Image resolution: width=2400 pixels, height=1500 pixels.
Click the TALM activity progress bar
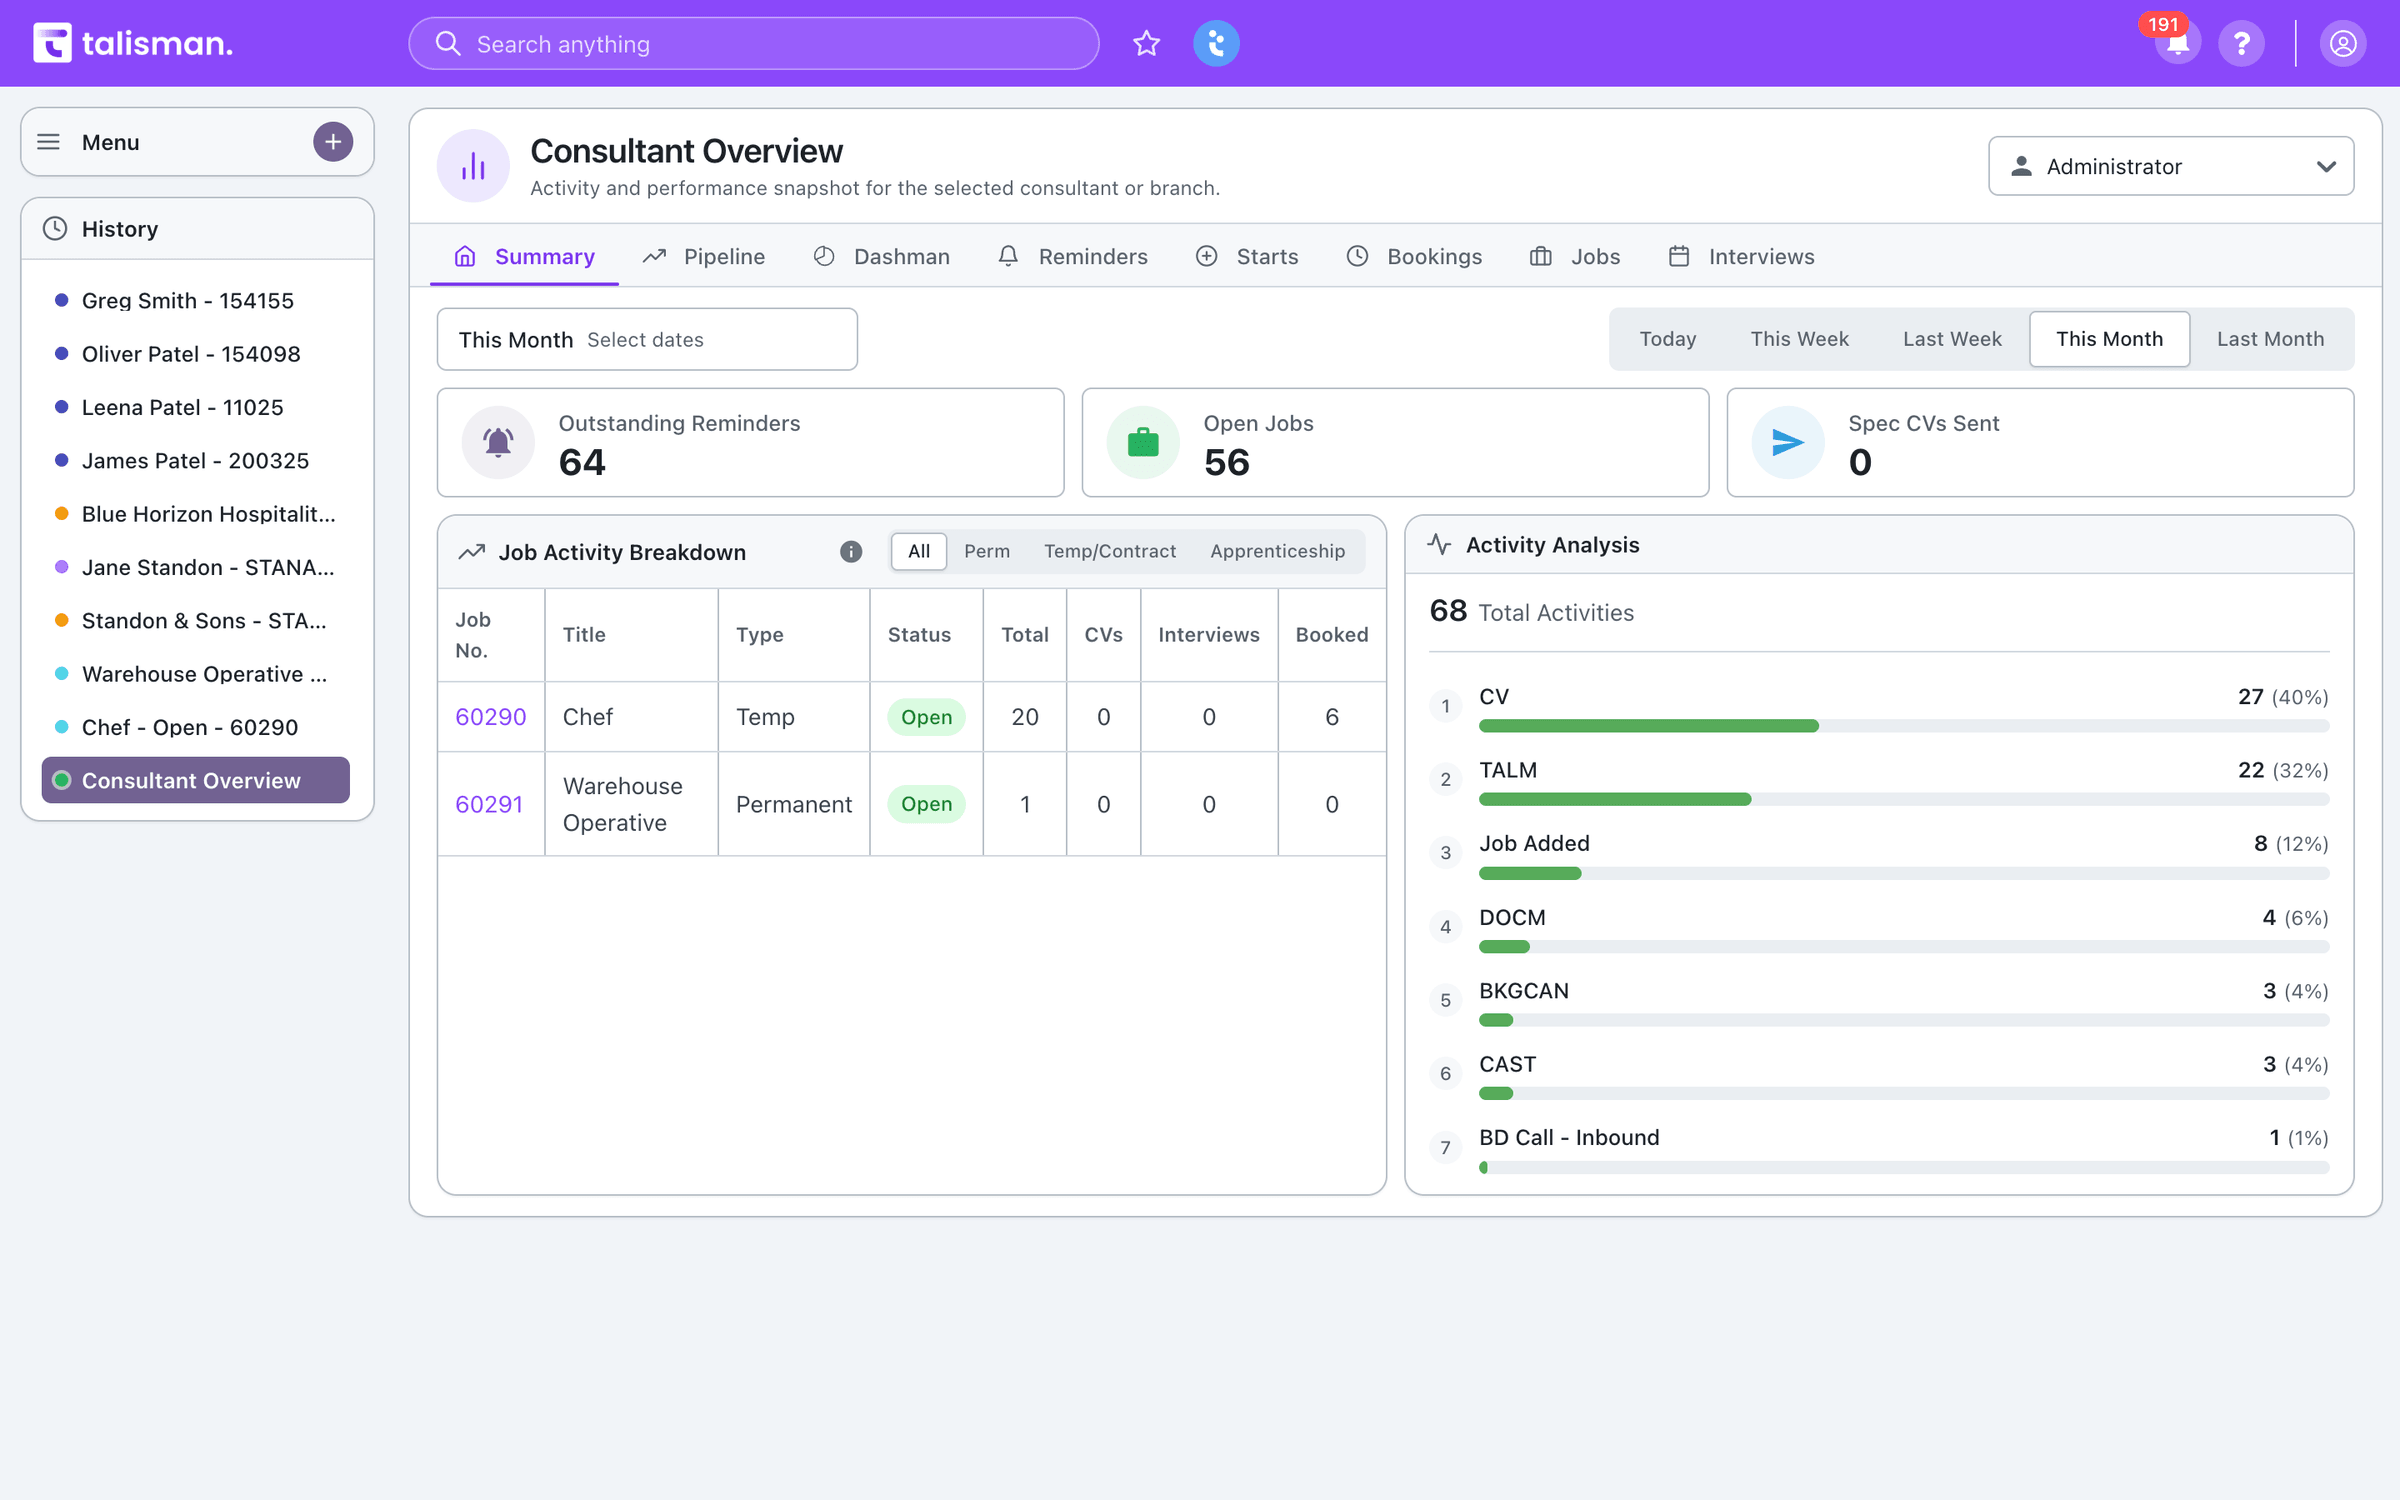[x=1904, y=799]
